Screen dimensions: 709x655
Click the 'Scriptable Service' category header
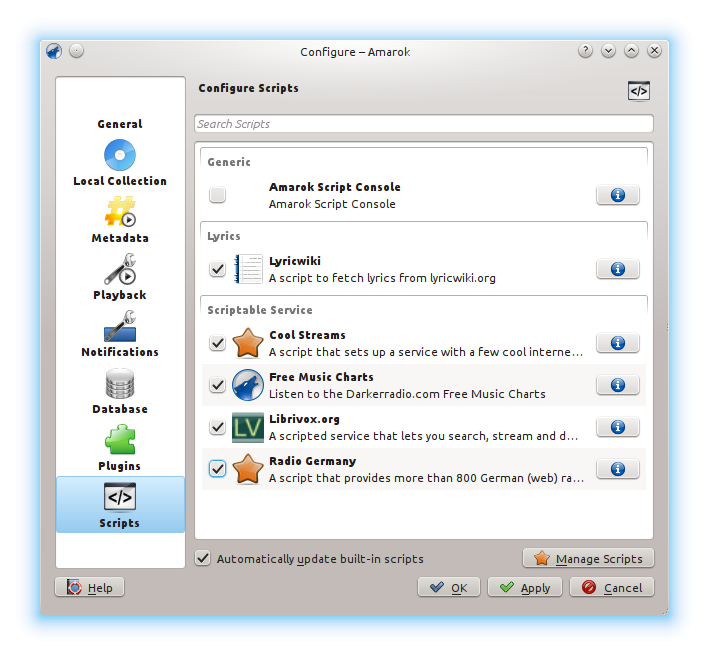point(260,310)
